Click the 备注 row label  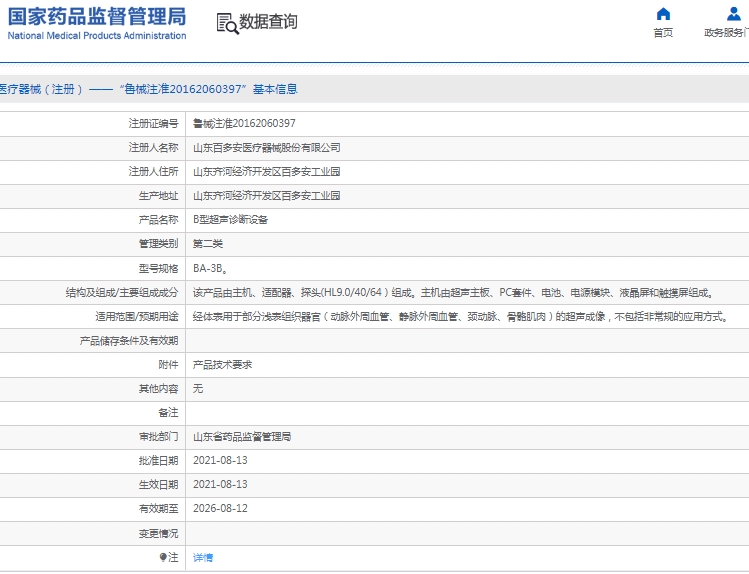tap(168, 413)
